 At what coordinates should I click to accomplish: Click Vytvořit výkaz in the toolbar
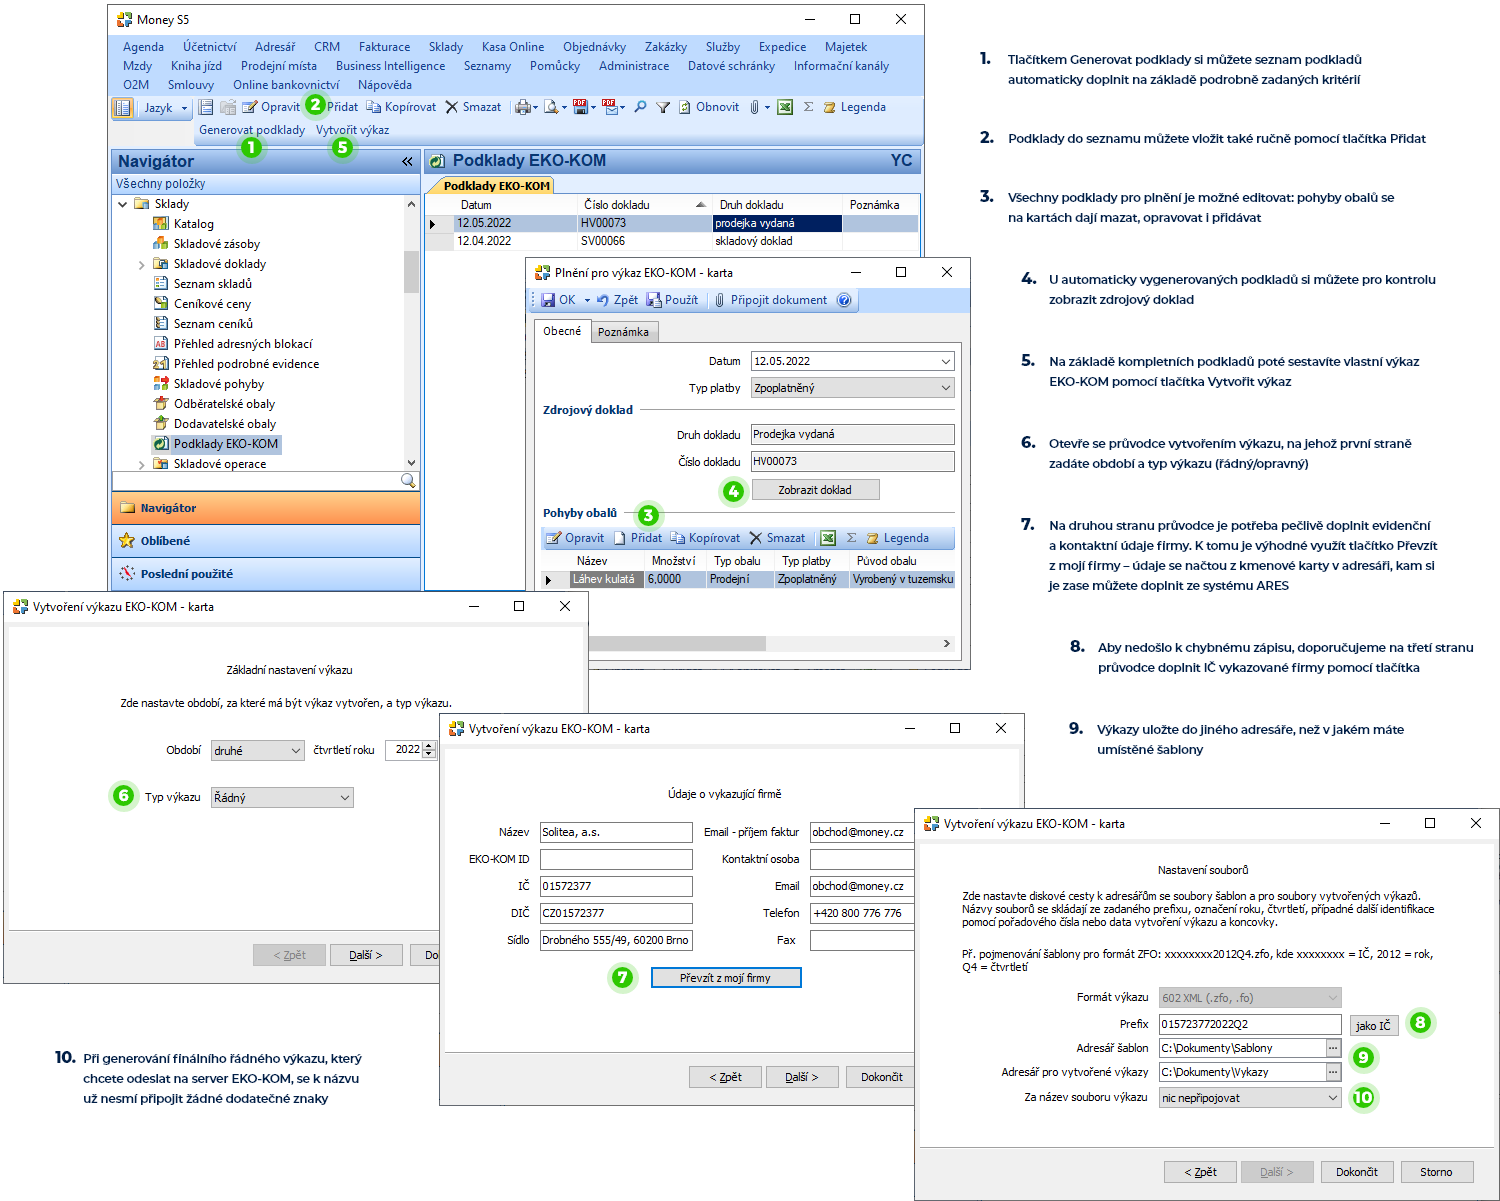[x=352, y=130]
